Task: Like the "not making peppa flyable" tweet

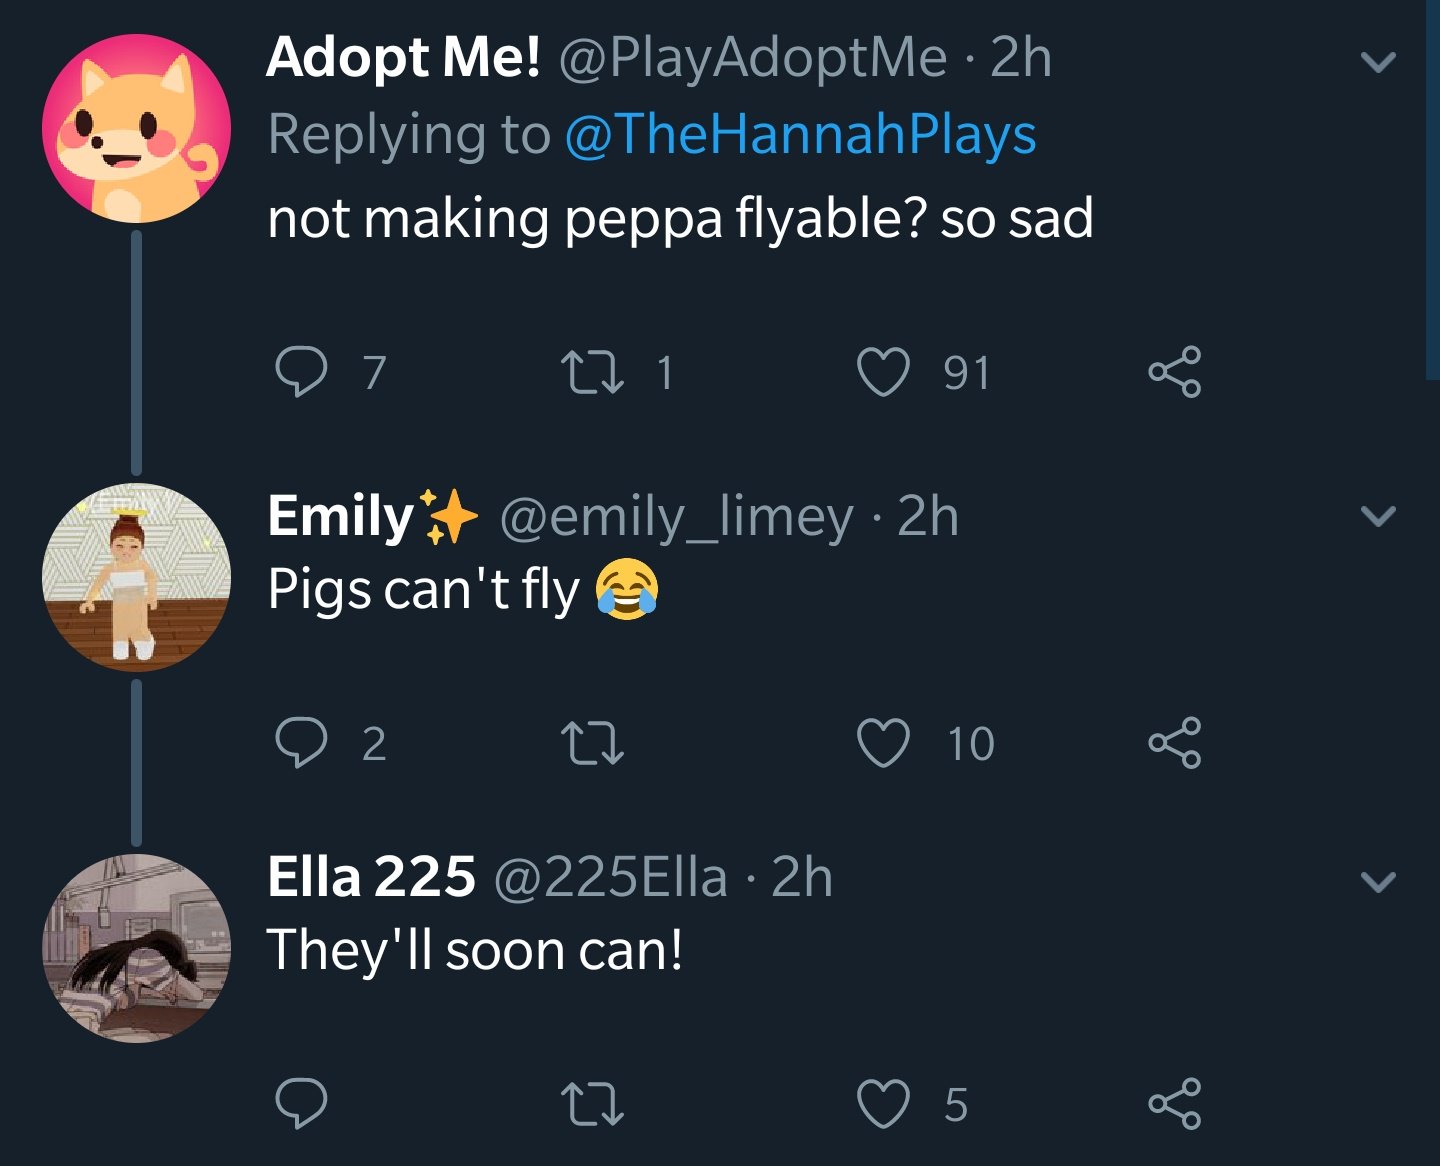Action: (884, 372)
